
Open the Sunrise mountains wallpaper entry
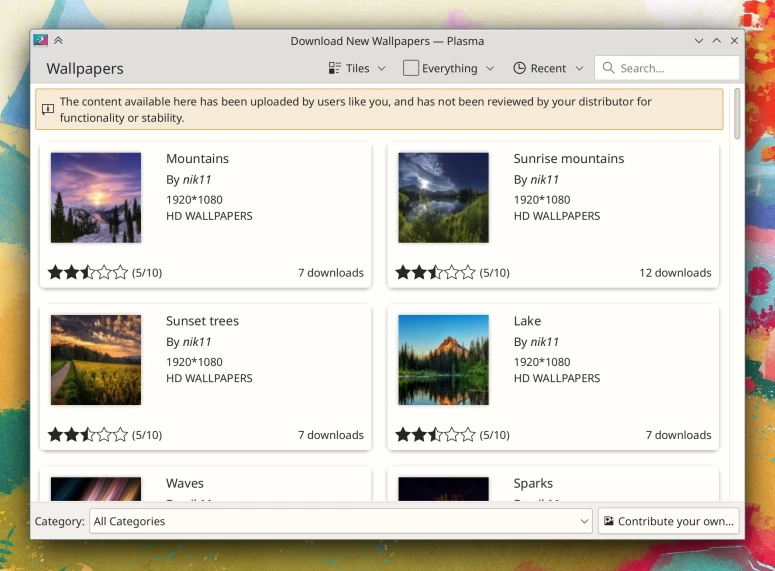[568, 159]
